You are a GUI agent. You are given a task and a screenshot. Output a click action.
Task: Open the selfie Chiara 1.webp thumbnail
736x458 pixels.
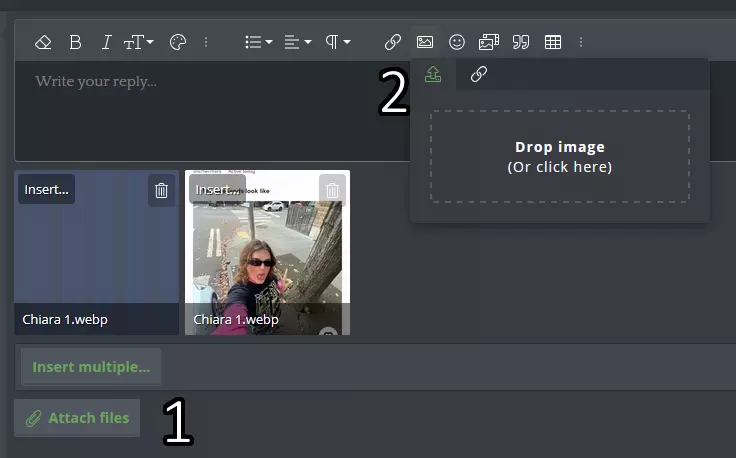pos(268,253)
